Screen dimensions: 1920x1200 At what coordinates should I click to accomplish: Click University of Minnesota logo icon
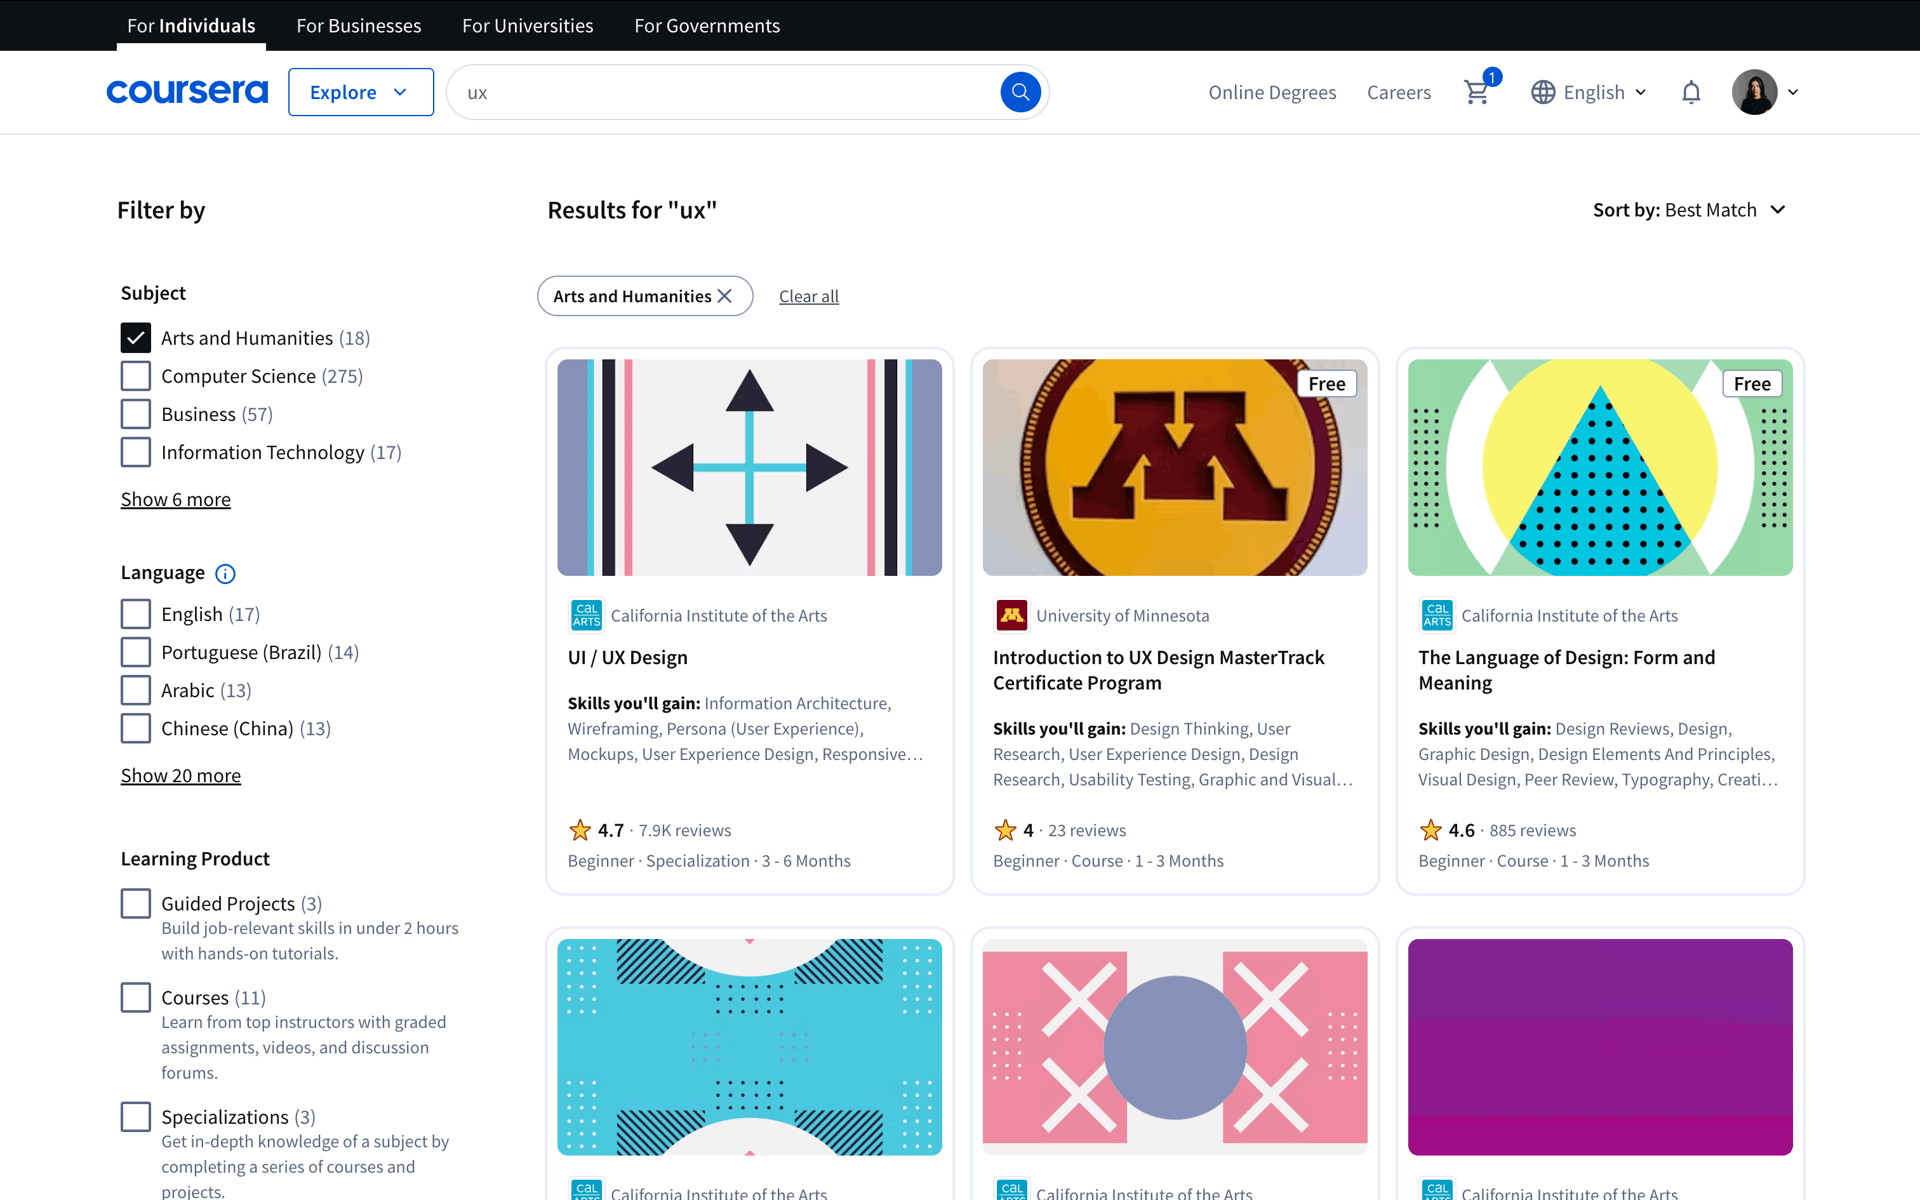(x=1011, y=615)
